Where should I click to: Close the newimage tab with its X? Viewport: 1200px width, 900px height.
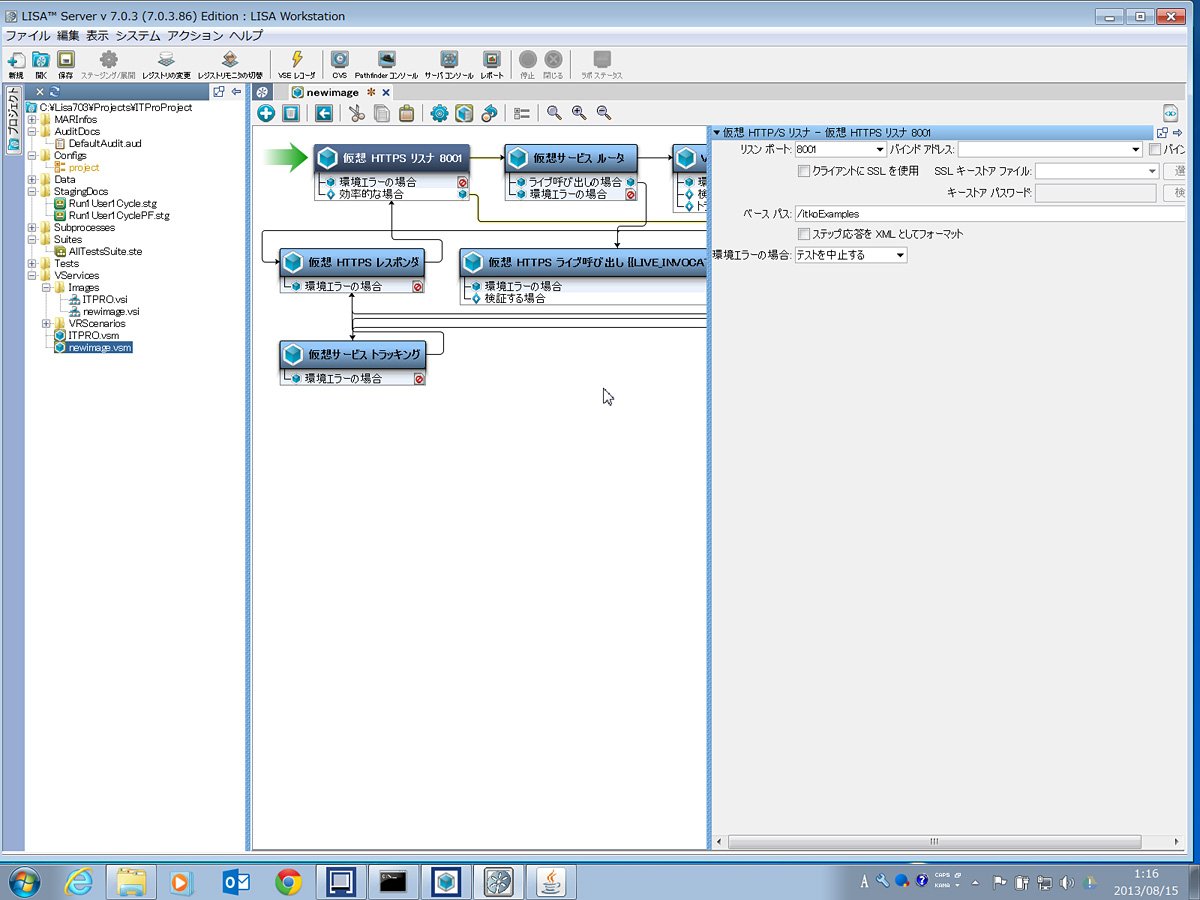386,92
